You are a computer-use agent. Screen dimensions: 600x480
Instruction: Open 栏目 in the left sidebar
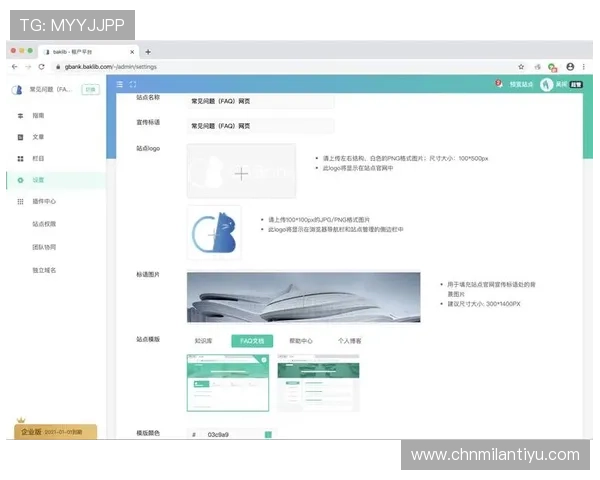[x=38, y=158]
